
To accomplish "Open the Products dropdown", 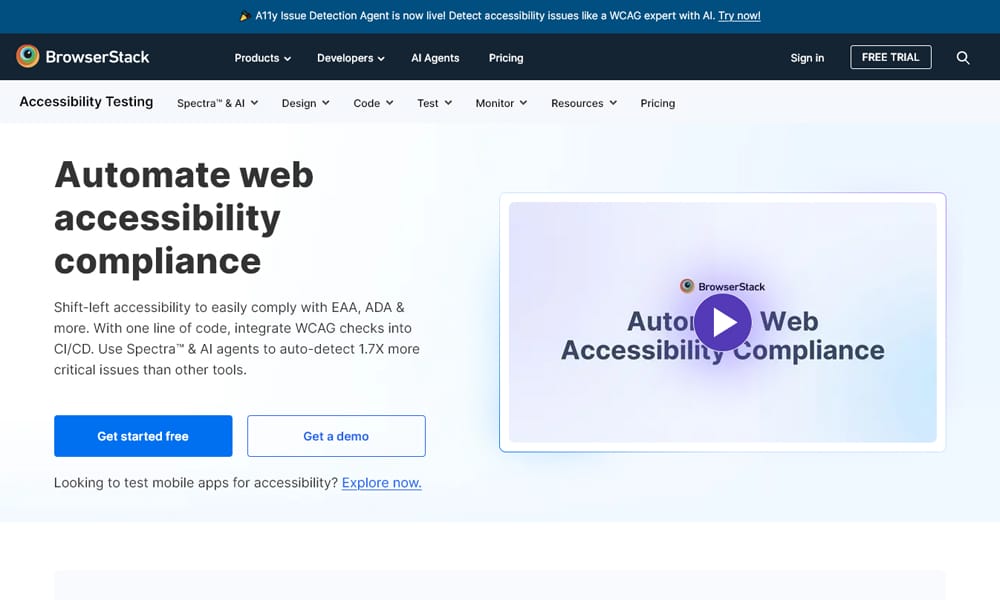I will 262,58.
